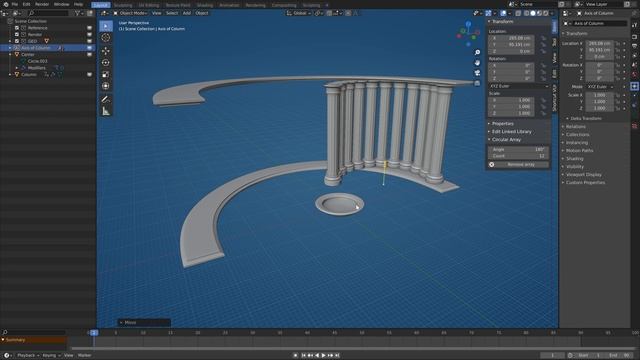Open the timeline Keying menu

pos(51,356)
